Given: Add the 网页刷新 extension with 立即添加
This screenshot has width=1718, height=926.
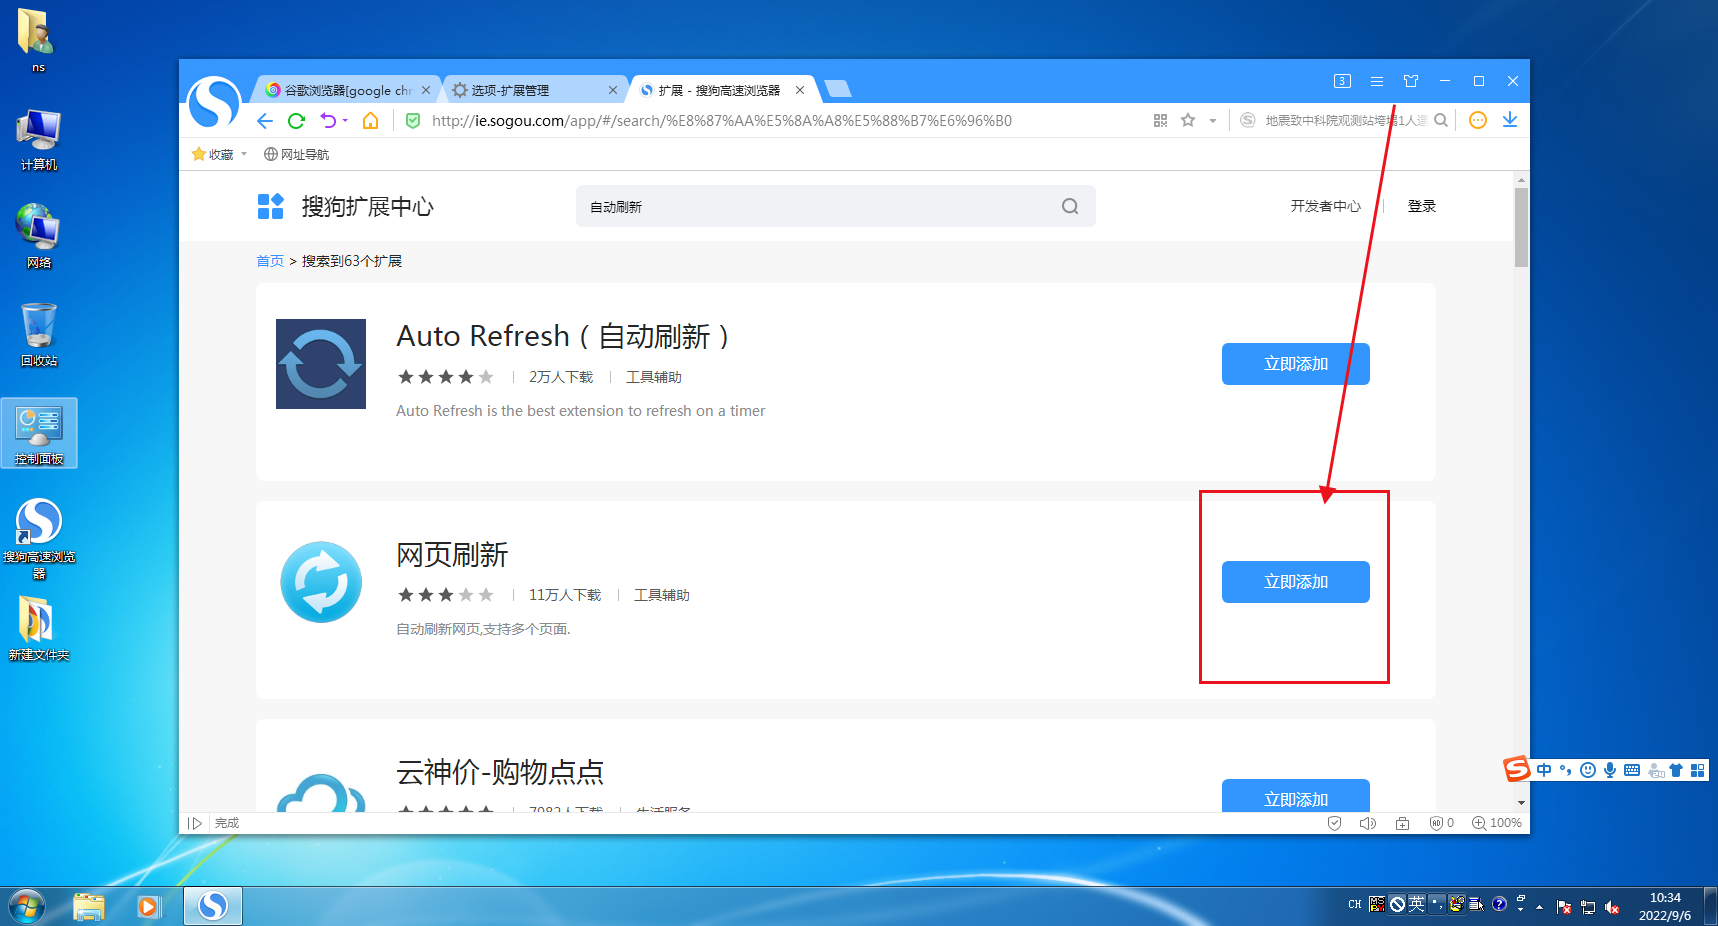Looking at the screenshot, I should pyautogui.click(x=1296, y=582).
